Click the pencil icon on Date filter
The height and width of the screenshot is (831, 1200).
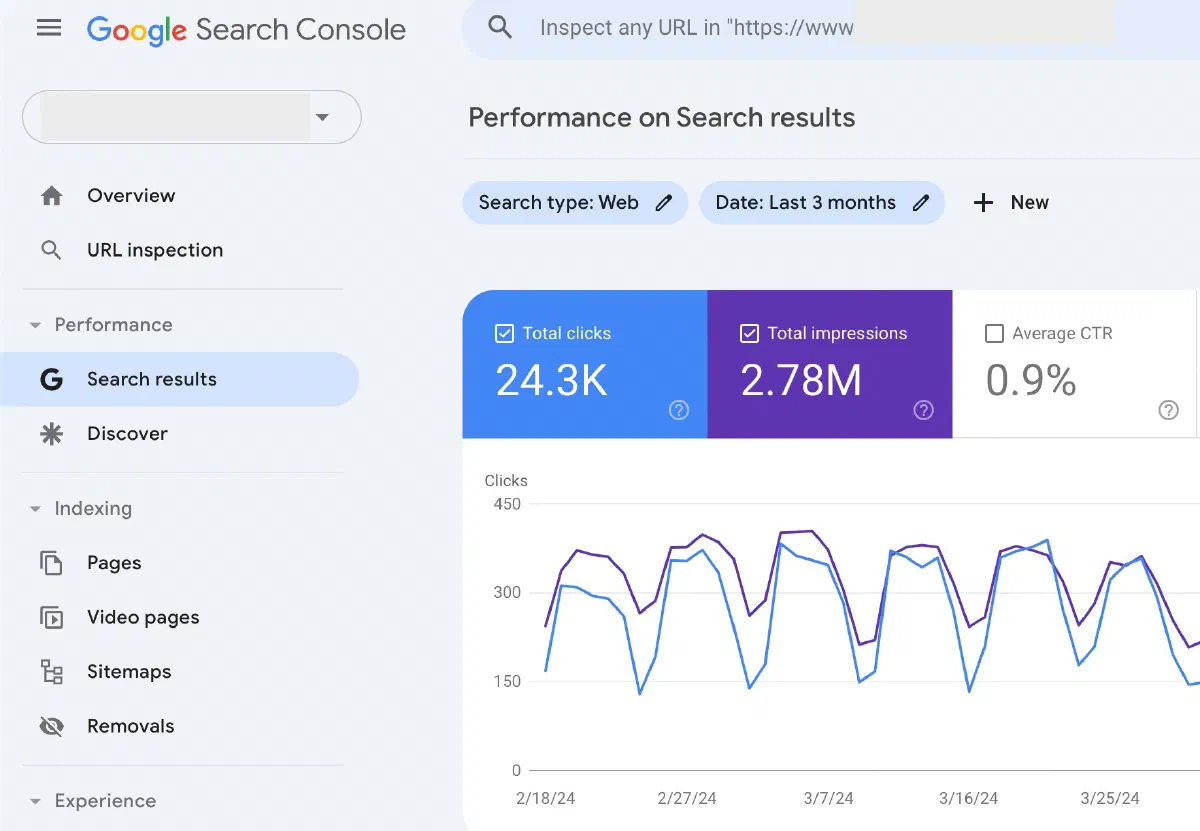point(921,203)
